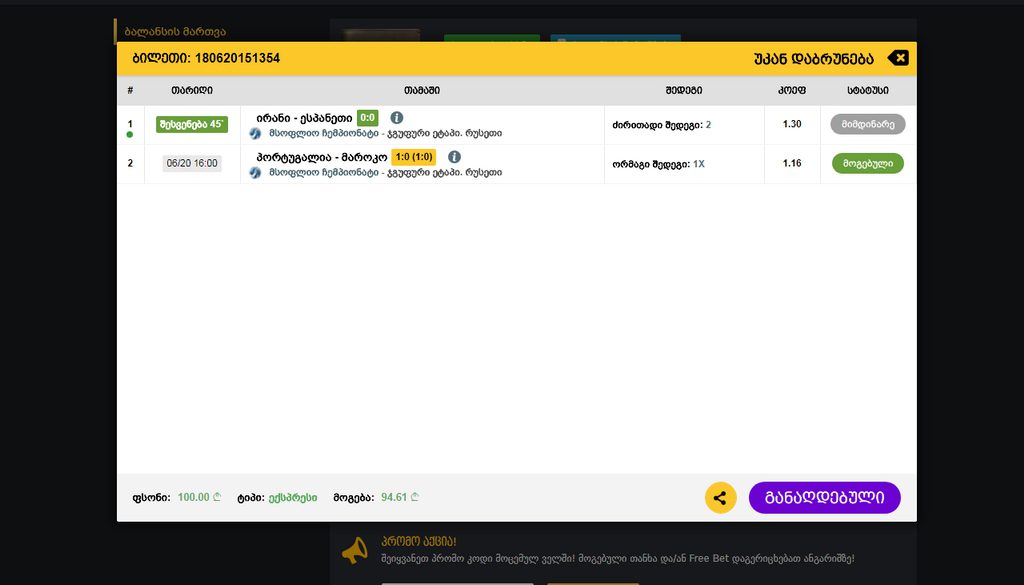Click the purple განაღდებული button
Viewport: 1024px width, 585px height.
click(824, 498)
